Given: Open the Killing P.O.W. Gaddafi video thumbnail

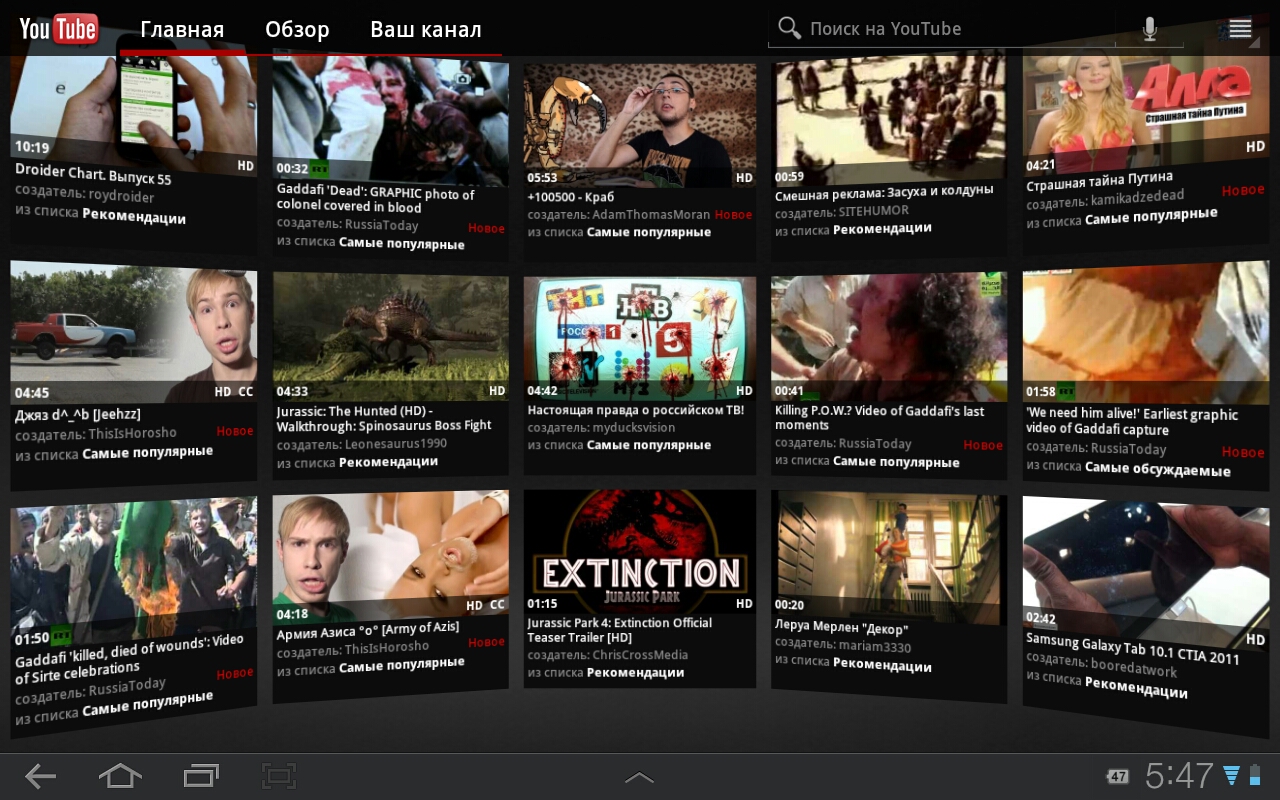Looking at the screenshot, I should point(889,337).
